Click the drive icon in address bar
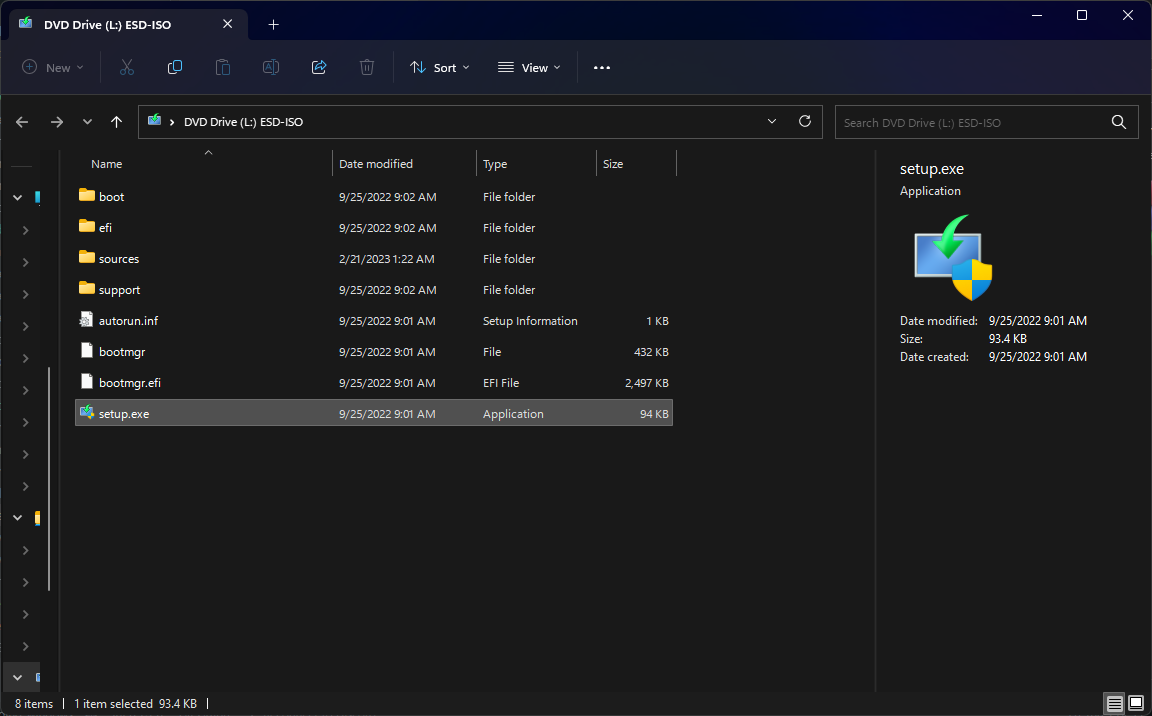 pyautogui.click(x=154, y=120)
